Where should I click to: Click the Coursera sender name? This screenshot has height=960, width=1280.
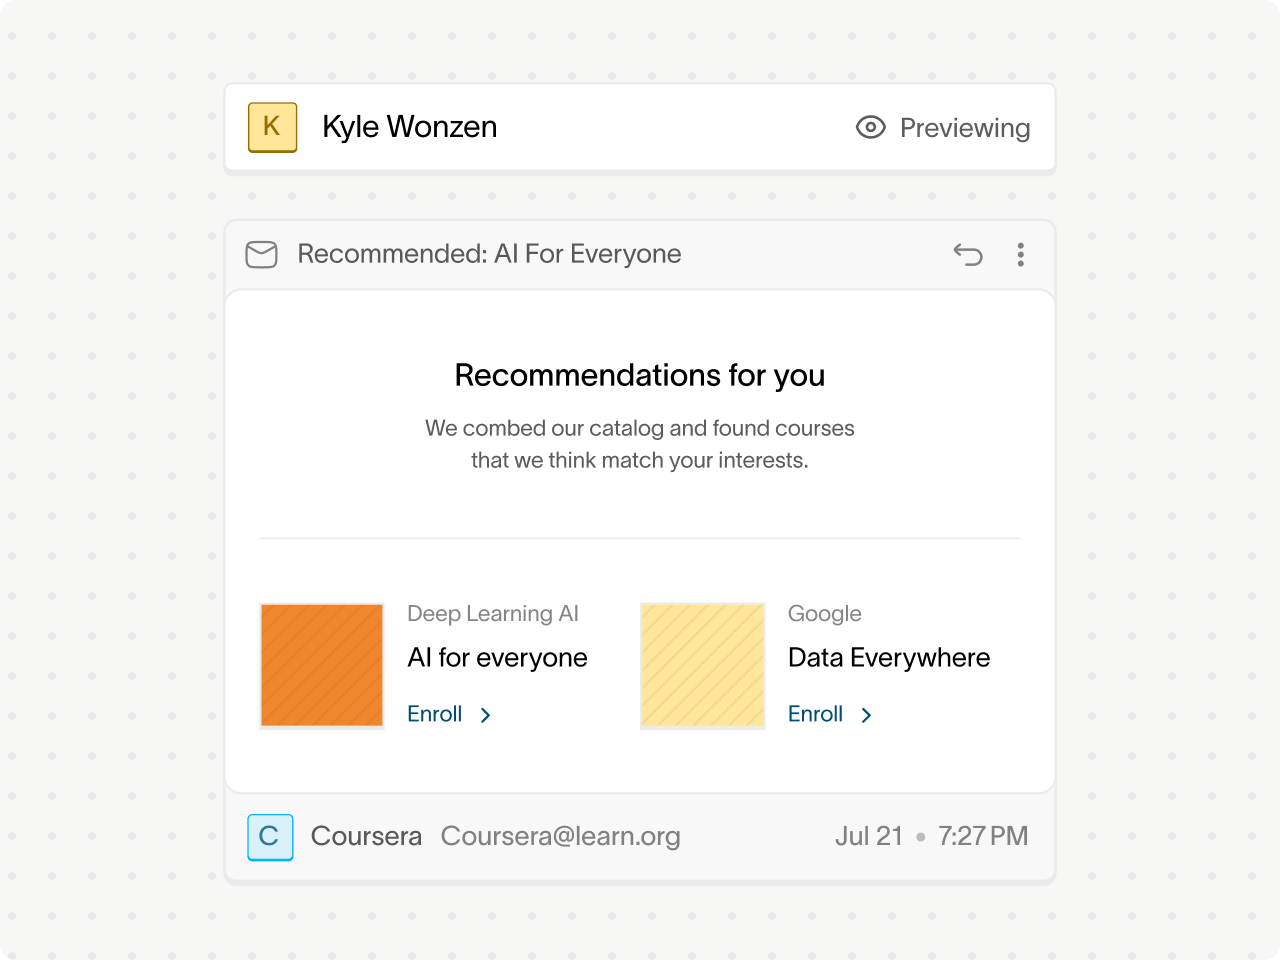pyautogui.click(x=366, y=836)
